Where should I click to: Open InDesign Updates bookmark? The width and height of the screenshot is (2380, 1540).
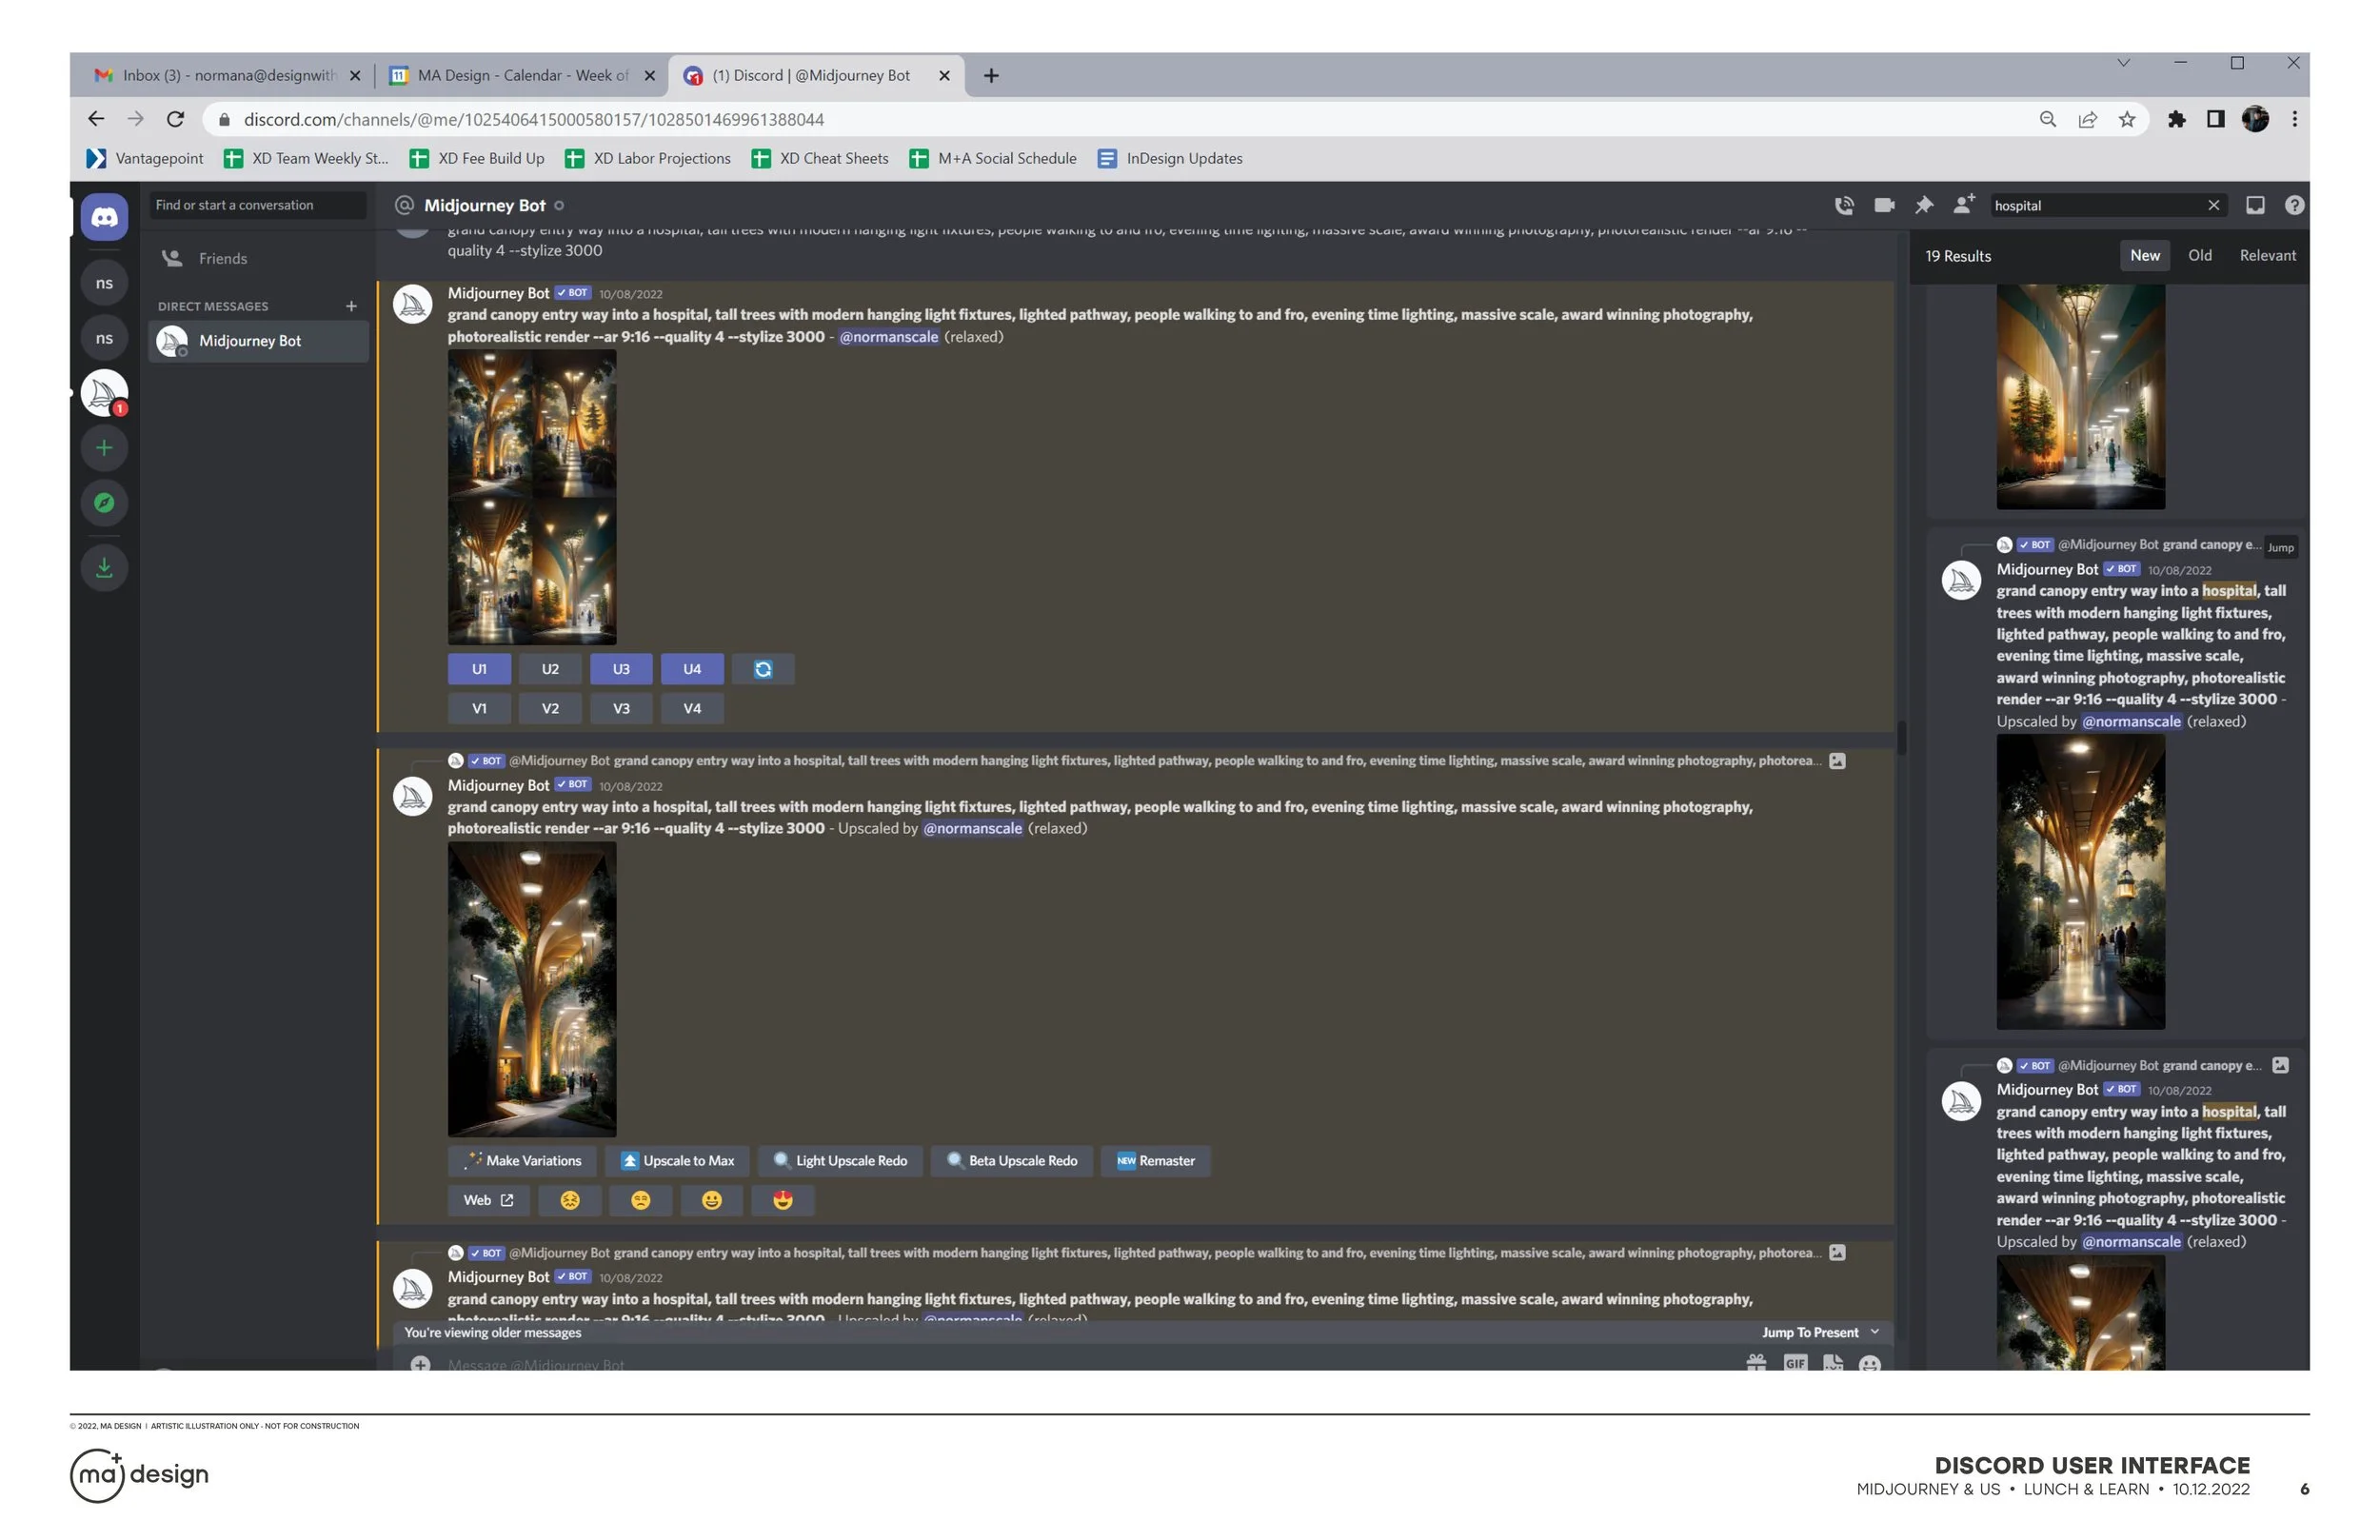coord(1170,158)
